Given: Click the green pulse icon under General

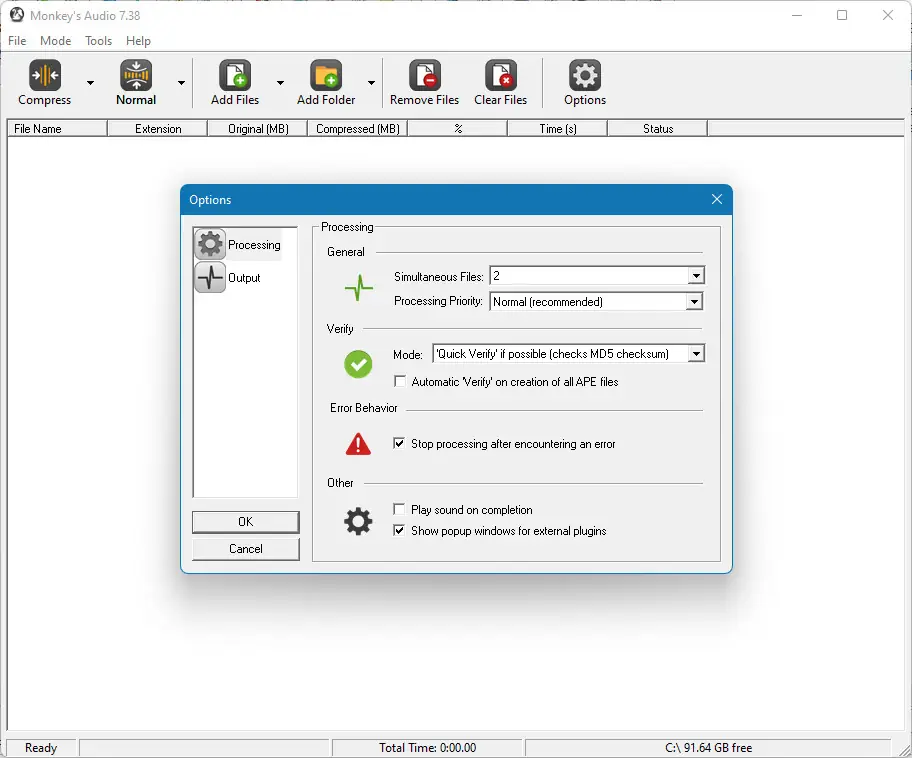Looking at the screenshot, I should coord(359,288).
